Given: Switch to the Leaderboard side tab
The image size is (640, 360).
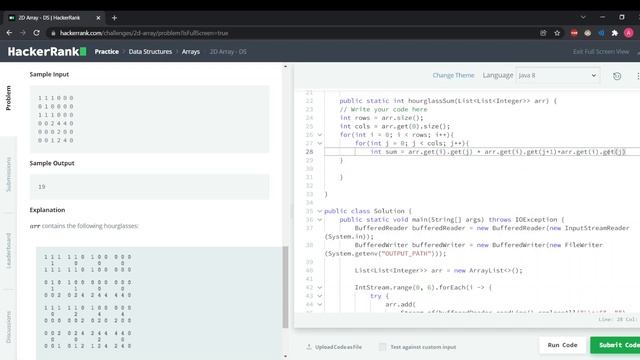Looking at the screenshot, I should pyautogui.click(x=9, y=251).
